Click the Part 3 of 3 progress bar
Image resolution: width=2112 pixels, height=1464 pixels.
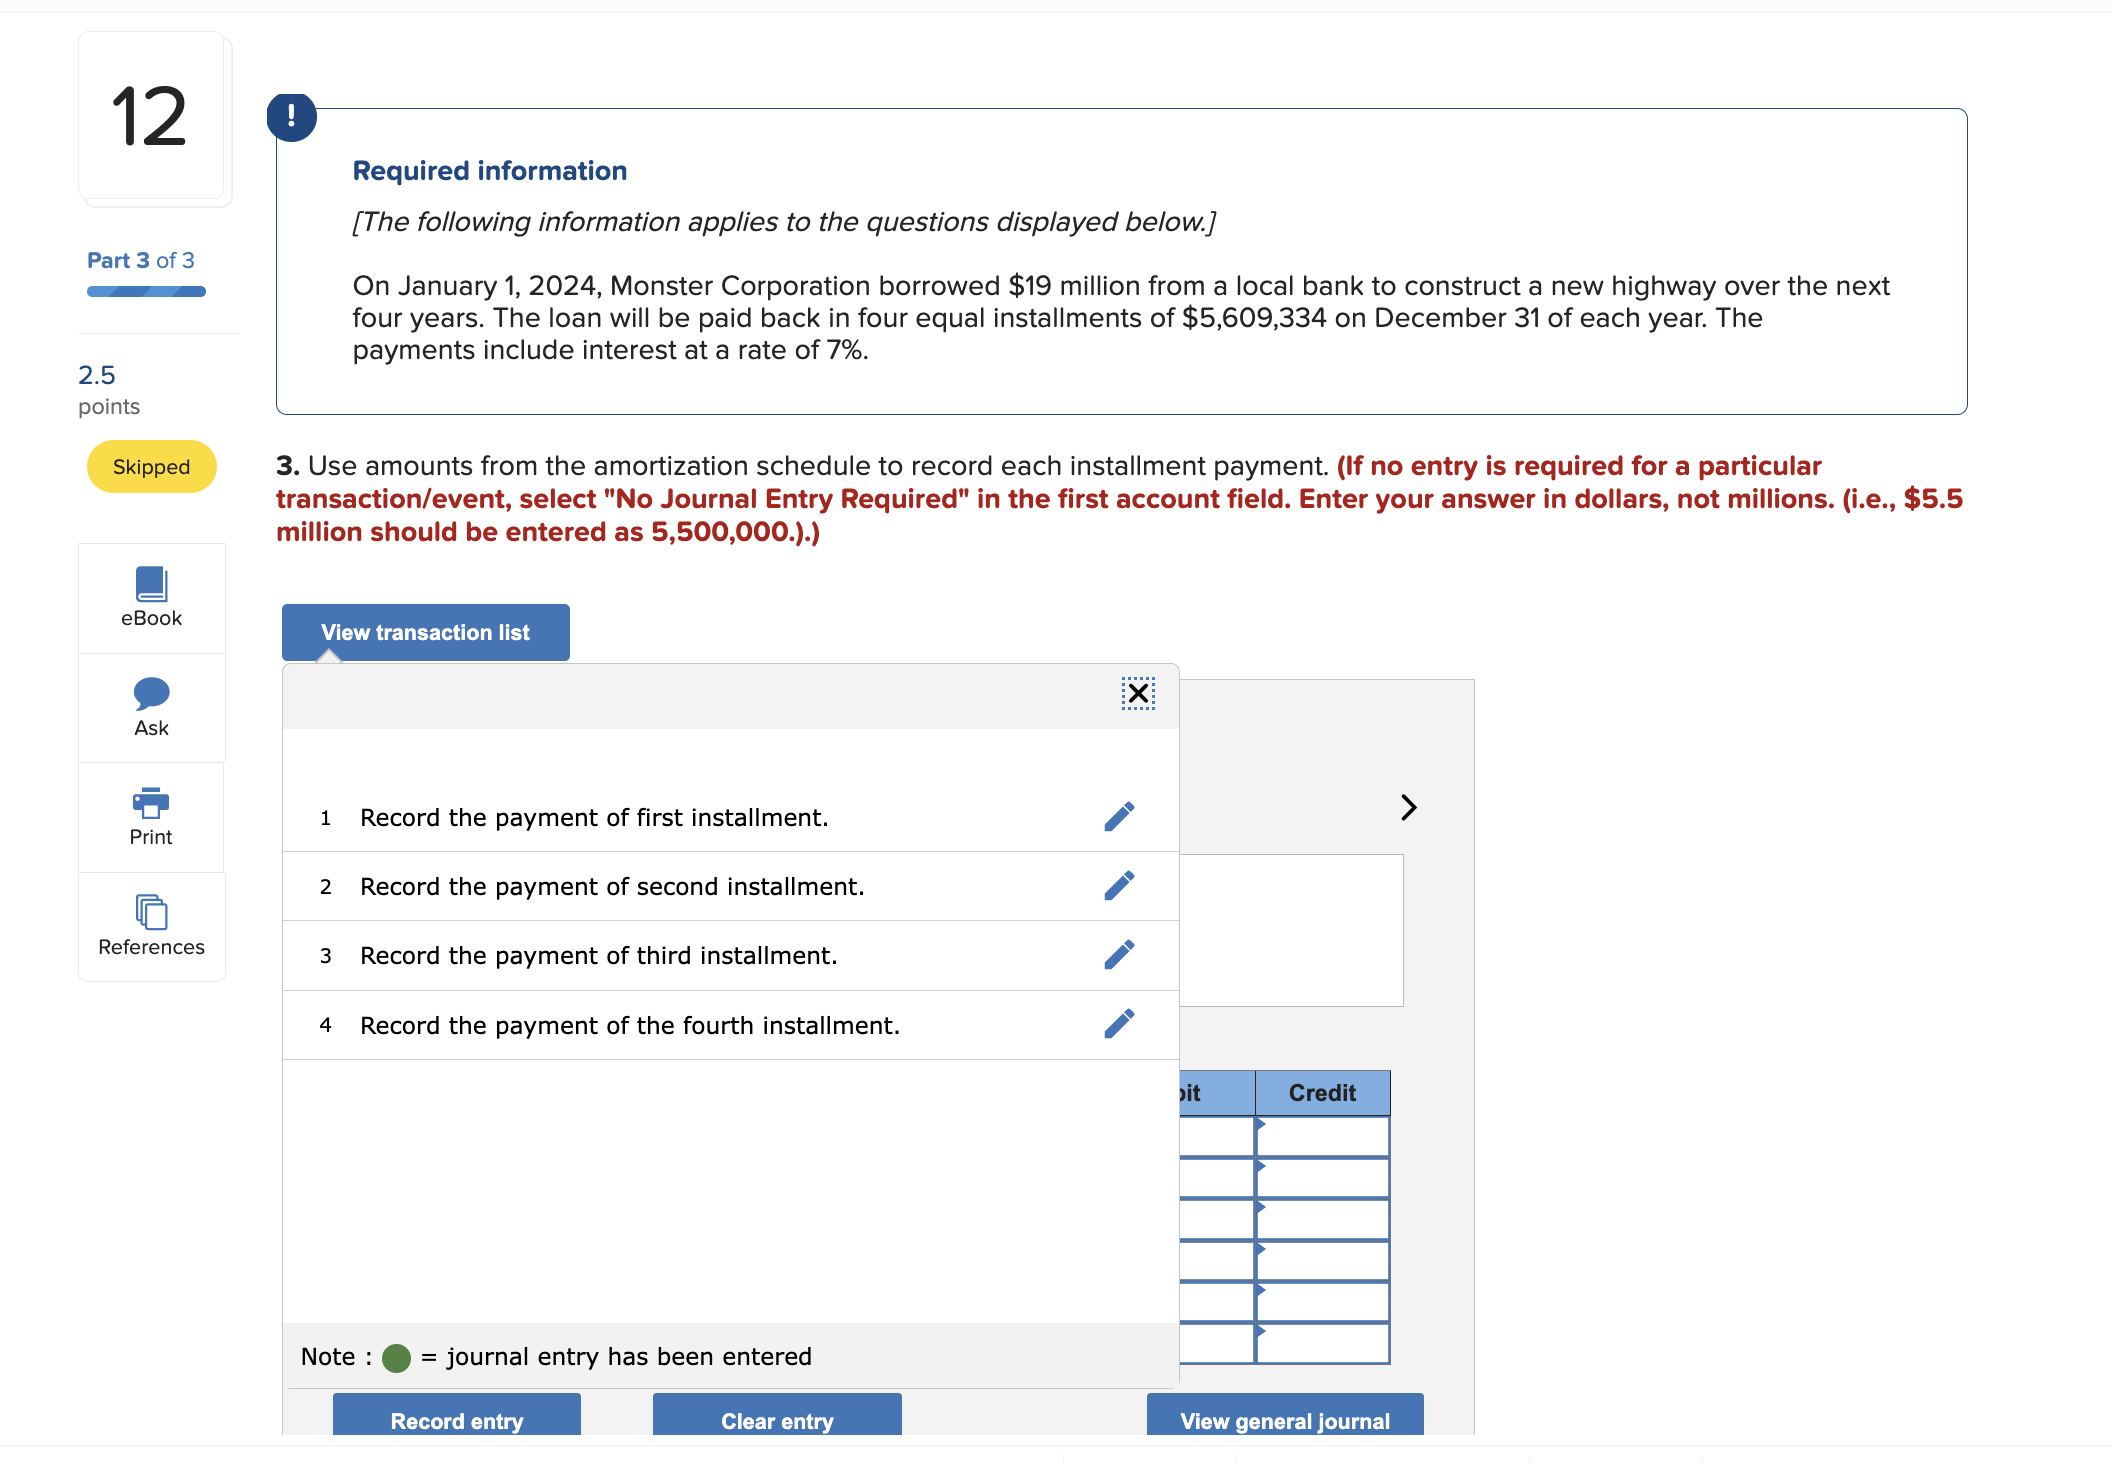coord(146,292)
